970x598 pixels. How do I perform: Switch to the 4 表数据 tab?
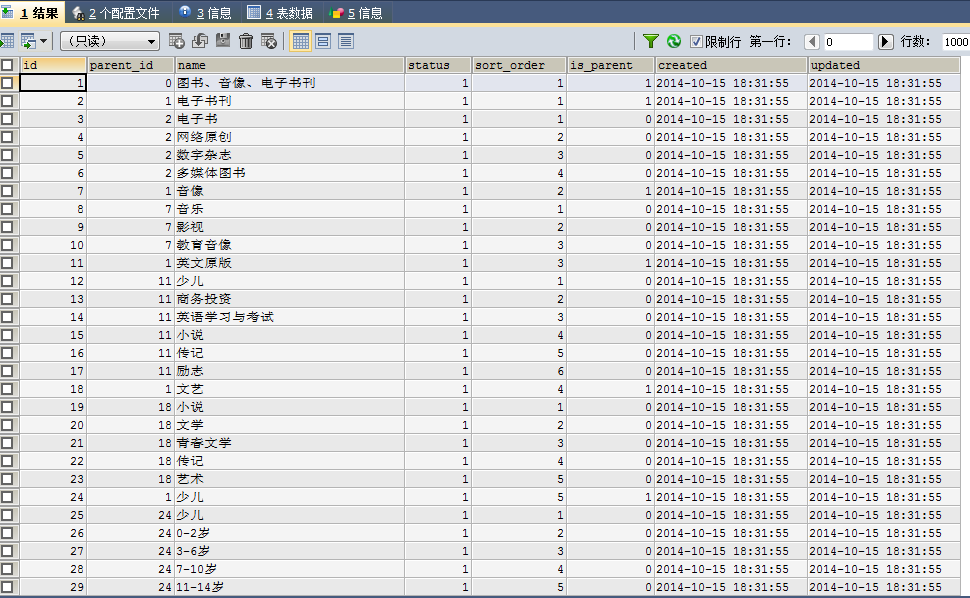[280, 12]
